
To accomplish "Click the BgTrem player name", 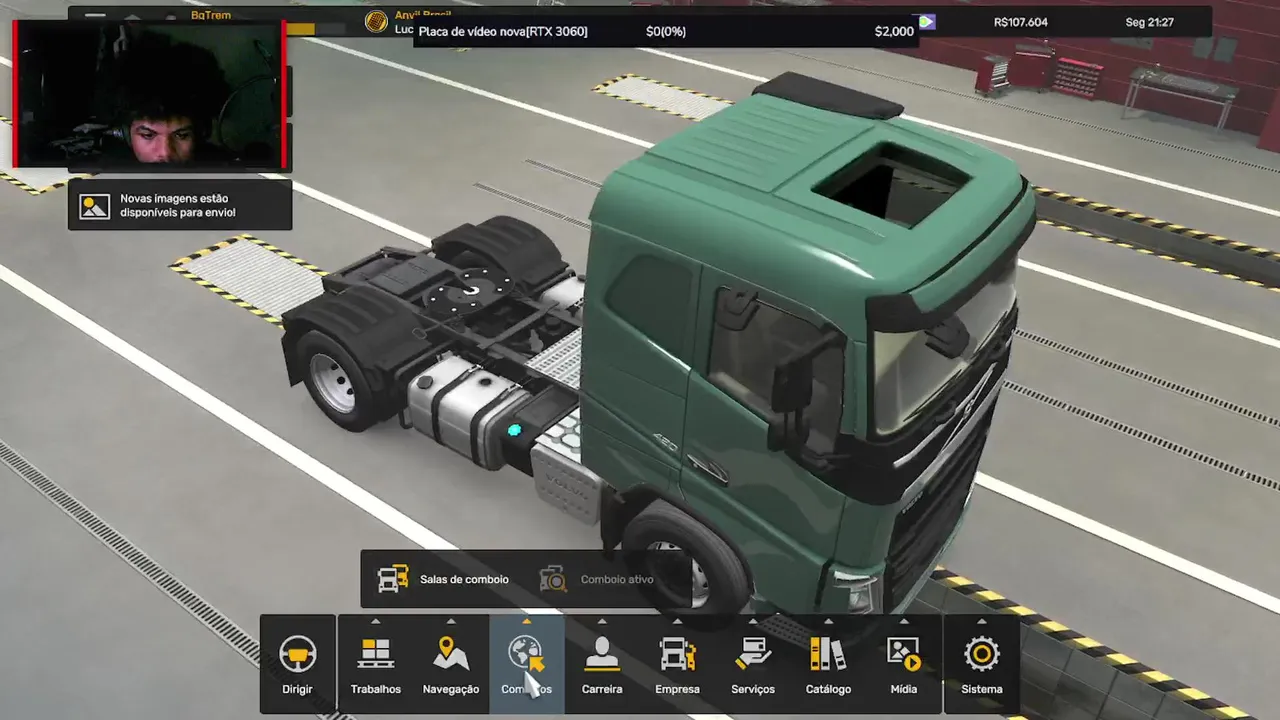I will coord(211,16).
